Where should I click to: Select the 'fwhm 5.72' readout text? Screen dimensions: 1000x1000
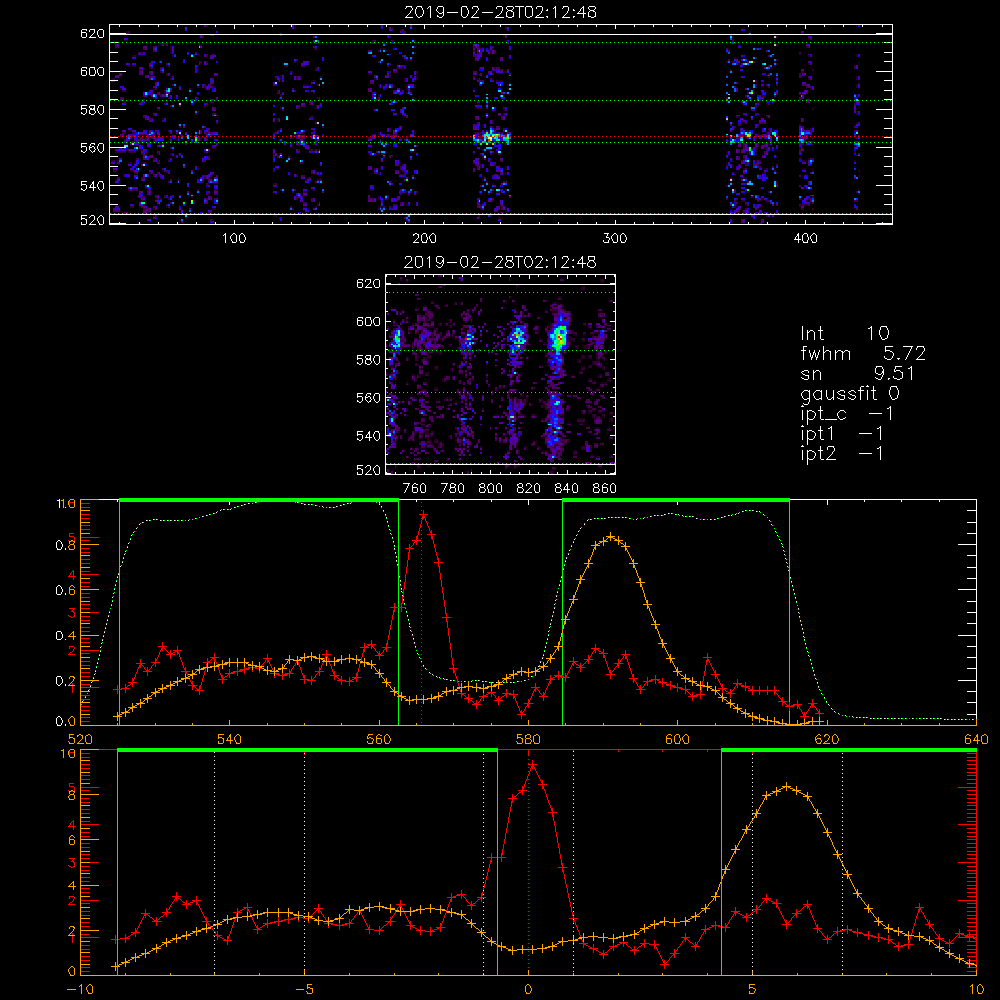click(x=863, y=353)
